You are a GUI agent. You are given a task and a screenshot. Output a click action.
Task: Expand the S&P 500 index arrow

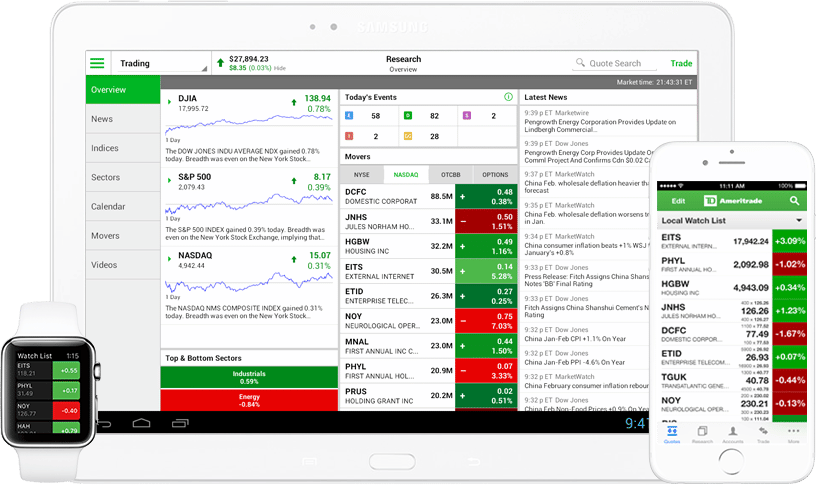pos(169,180)
